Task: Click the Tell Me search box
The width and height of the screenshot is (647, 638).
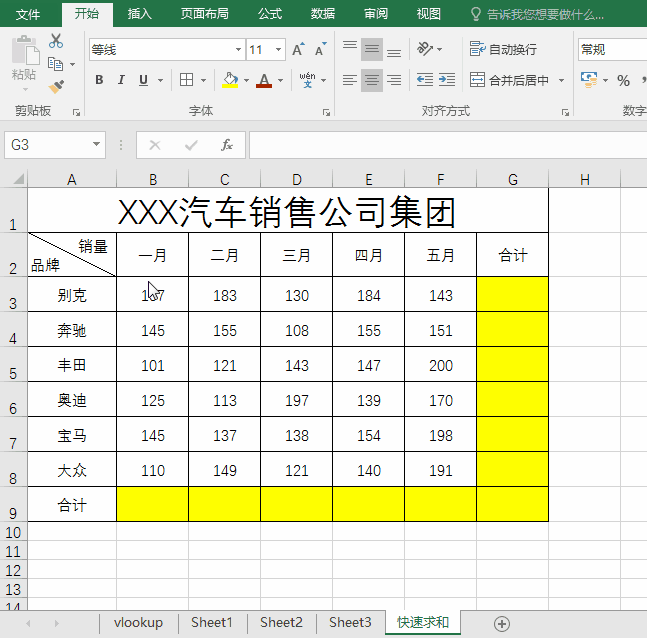Action: (537, 14)
